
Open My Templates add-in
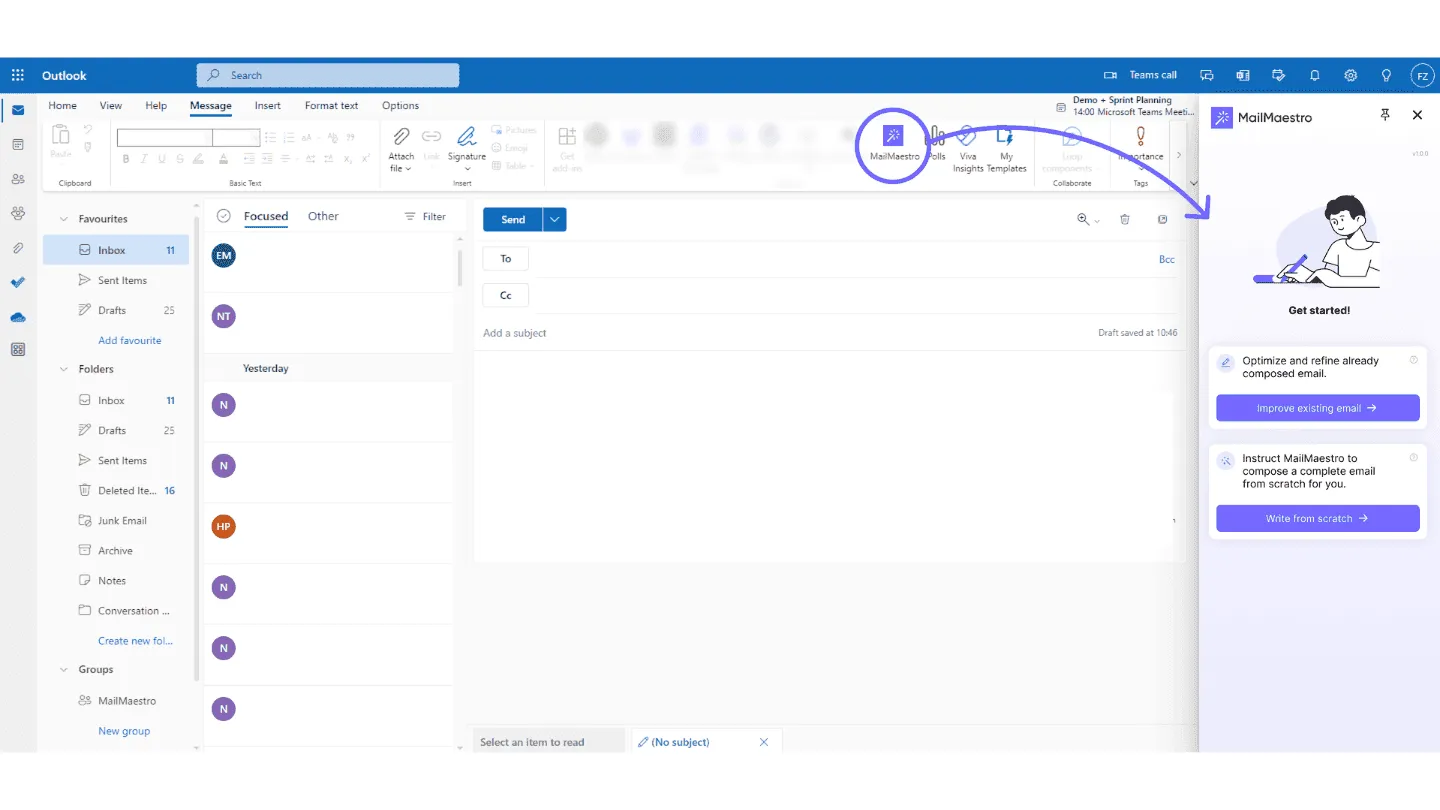(x=1006, y=140)
